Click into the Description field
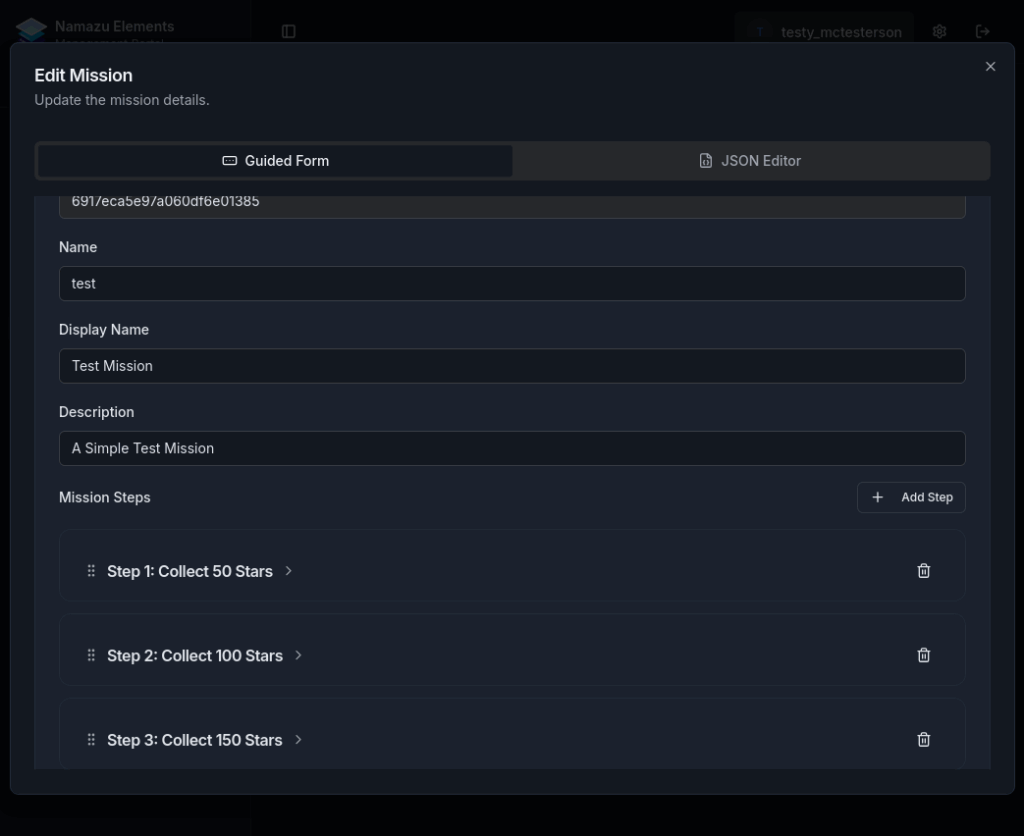The image size is (1024, 836). pos(512,448)
